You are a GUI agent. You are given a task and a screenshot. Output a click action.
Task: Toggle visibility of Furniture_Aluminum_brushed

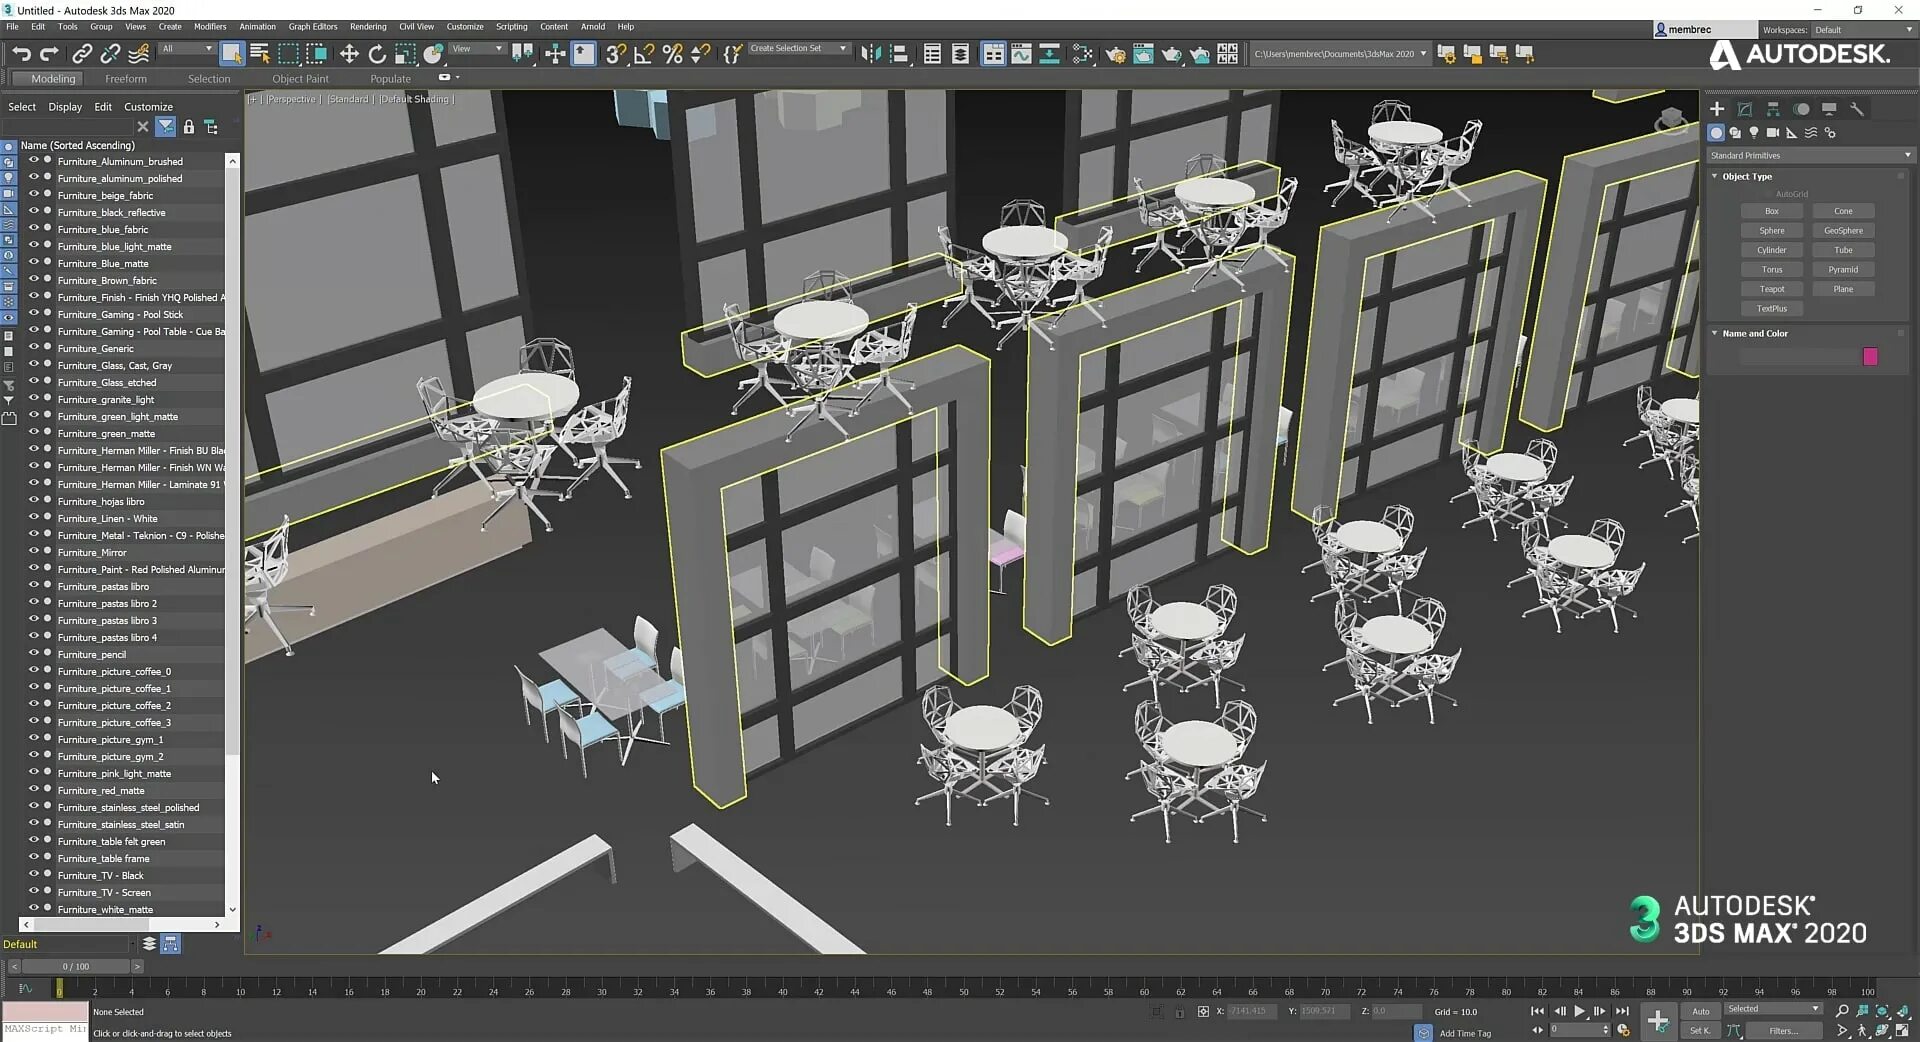33,160
